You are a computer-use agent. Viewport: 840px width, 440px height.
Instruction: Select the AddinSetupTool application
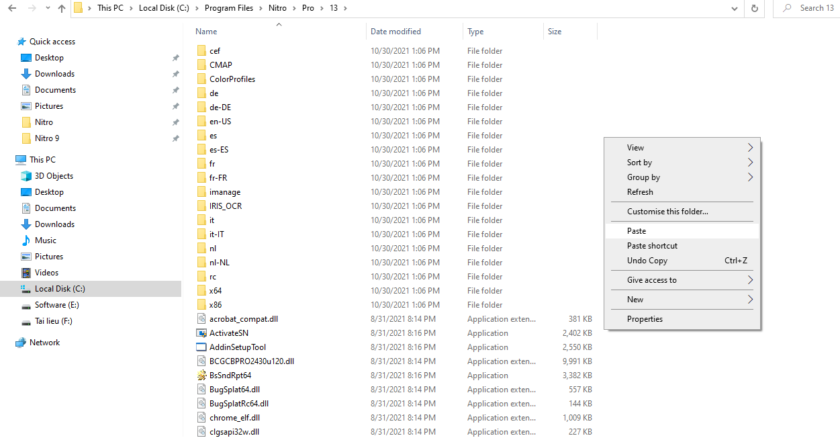coord(237,347)
